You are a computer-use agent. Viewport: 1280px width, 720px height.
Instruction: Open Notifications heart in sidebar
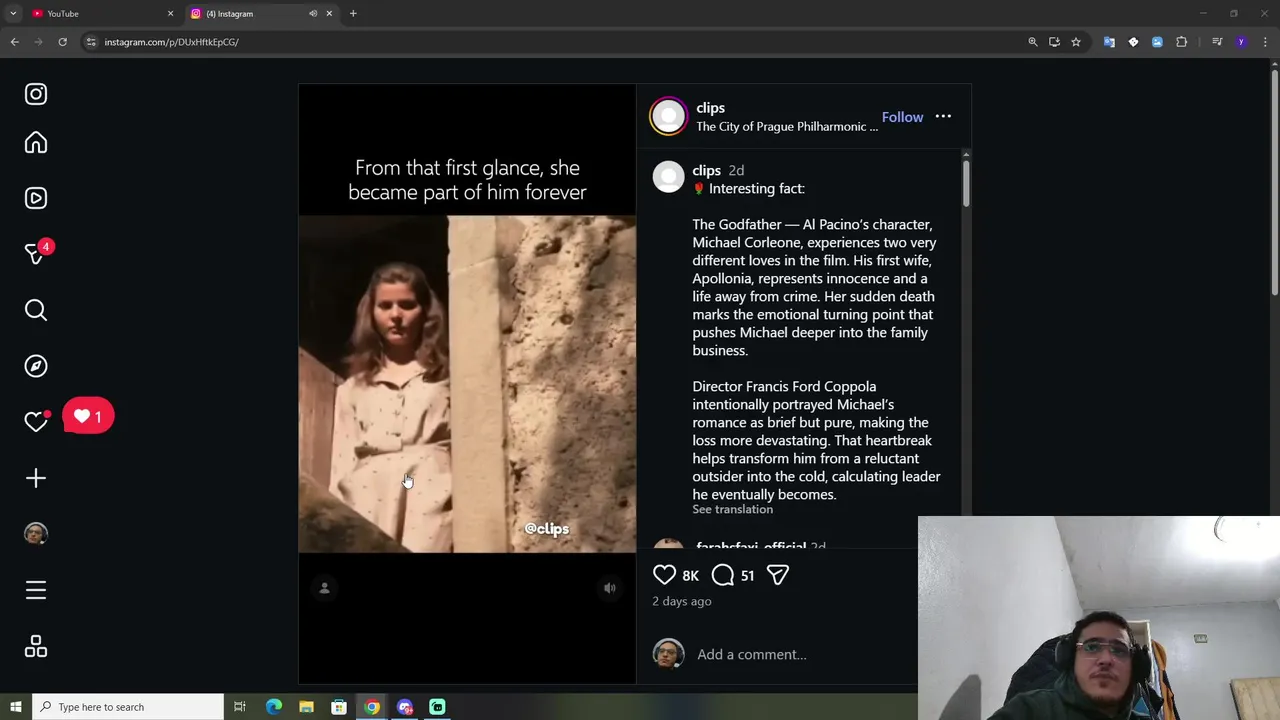click(x=36, y=422)
